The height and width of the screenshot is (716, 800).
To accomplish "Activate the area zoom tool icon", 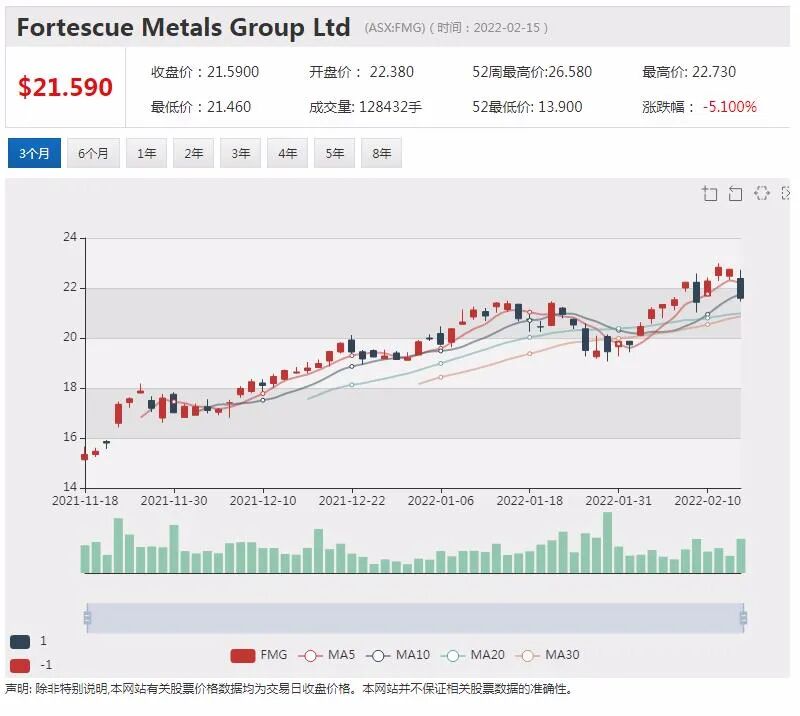I will [710, 193].
